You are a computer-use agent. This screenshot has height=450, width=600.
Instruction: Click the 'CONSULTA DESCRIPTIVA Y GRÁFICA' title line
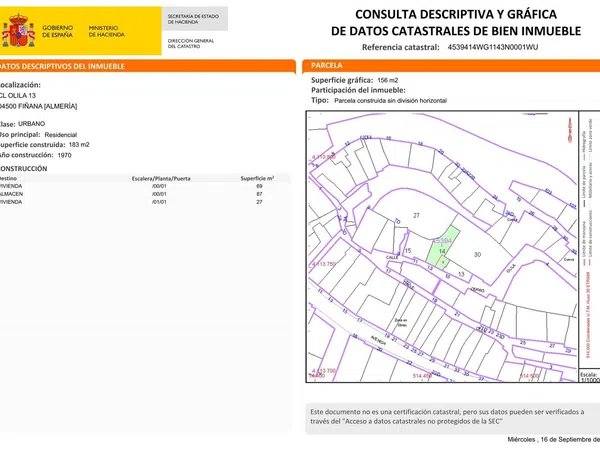click(x=456, y=14)
